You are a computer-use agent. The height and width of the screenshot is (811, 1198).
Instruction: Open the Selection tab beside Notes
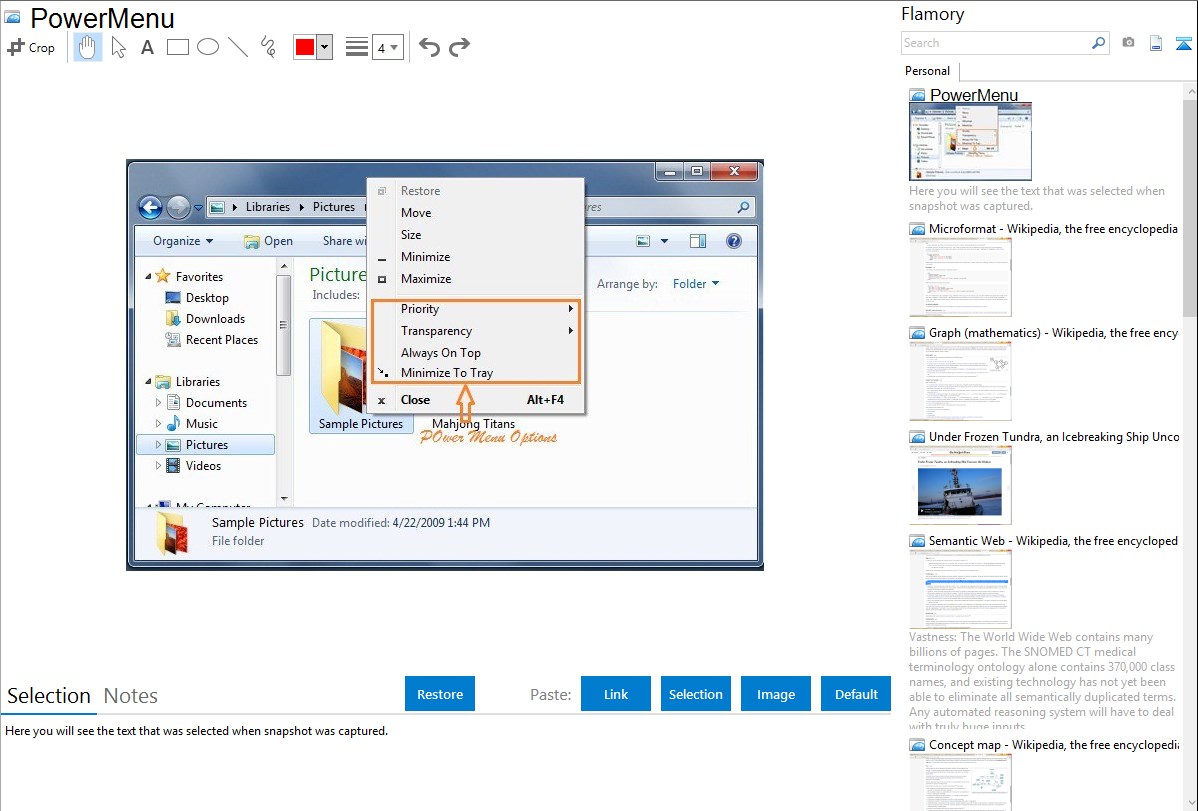coord(49,696)
